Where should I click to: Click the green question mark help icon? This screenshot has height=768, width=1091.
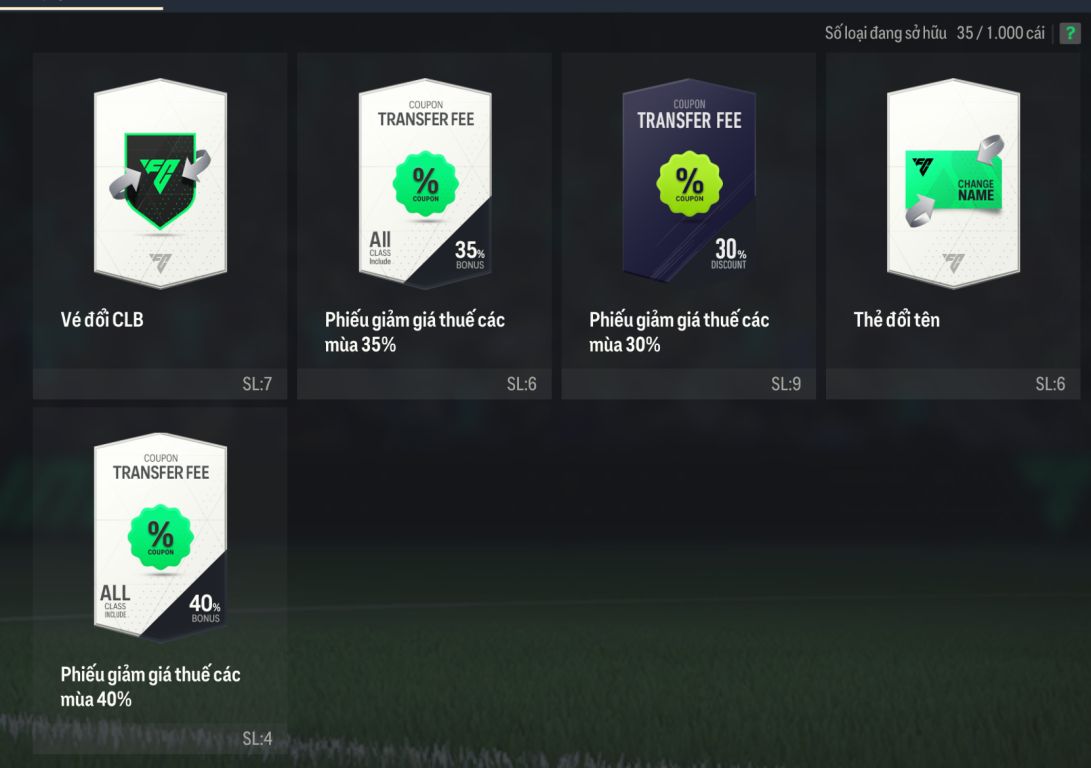(x=1069, y=33)
